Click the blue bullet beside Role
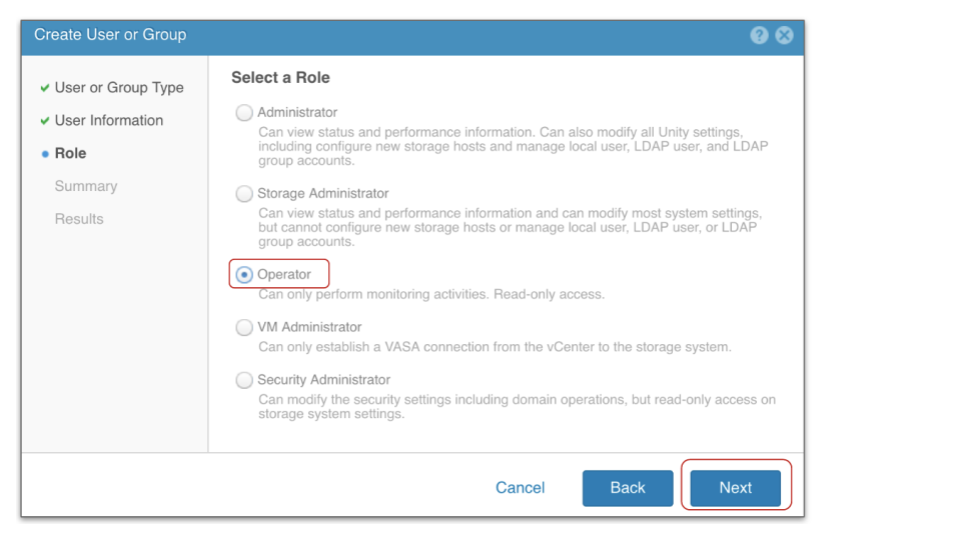 click(45, 154)
